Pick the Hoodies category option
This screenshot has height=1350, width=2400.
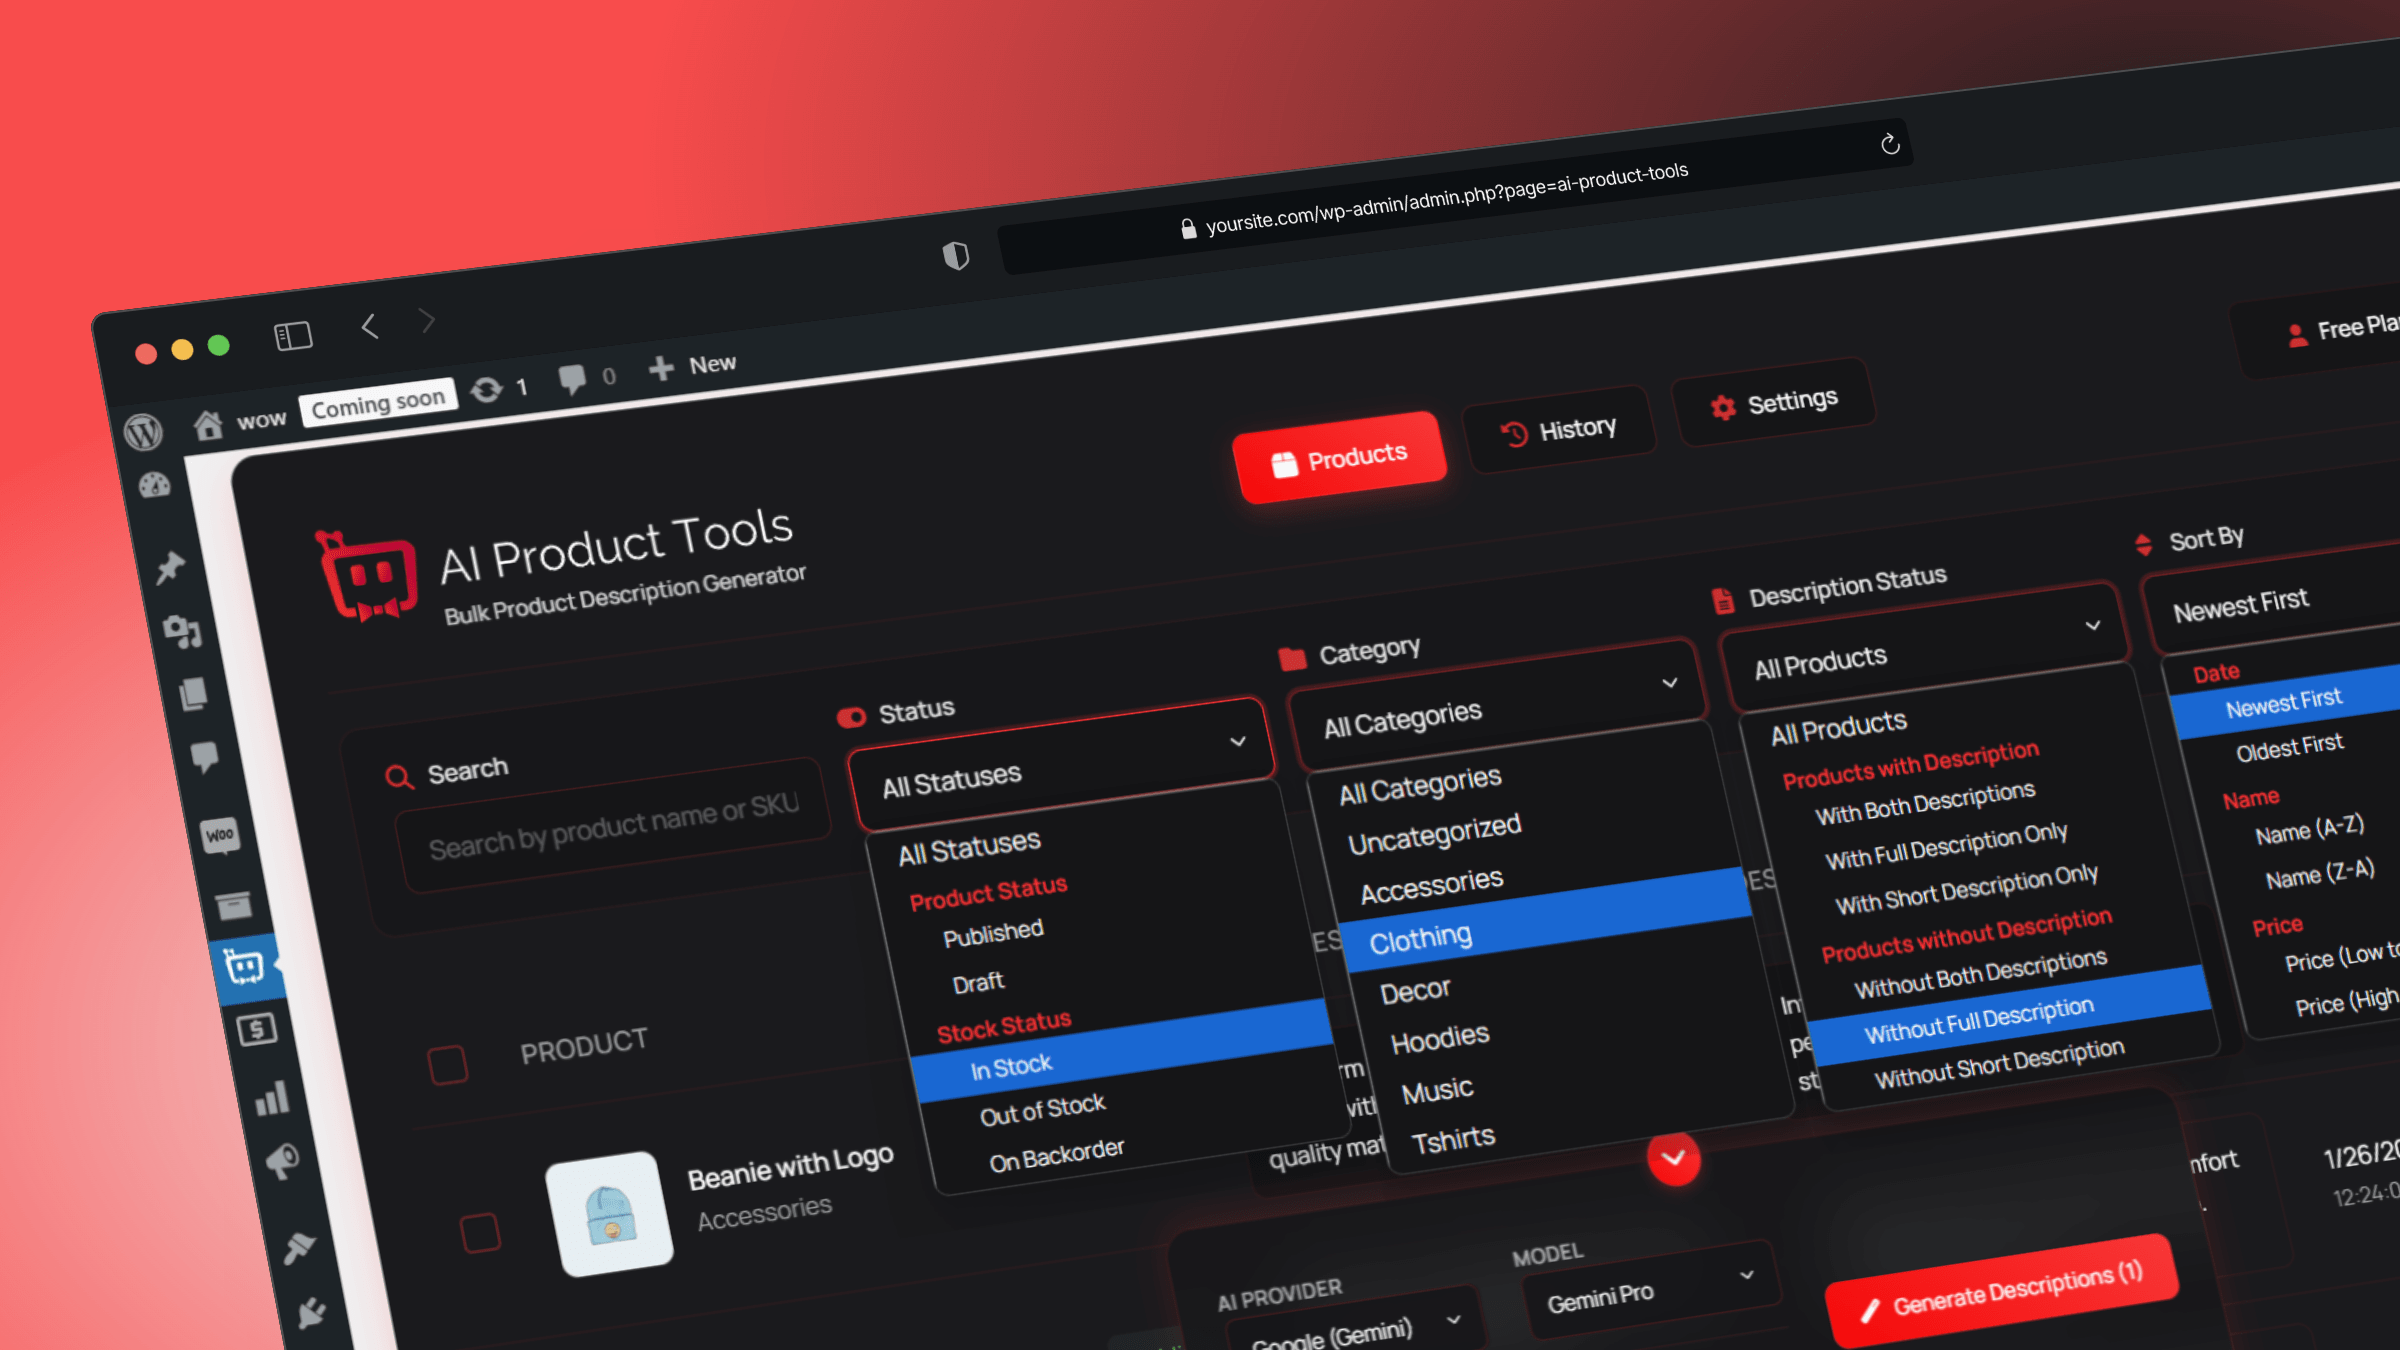(x=1440, y=1040)
